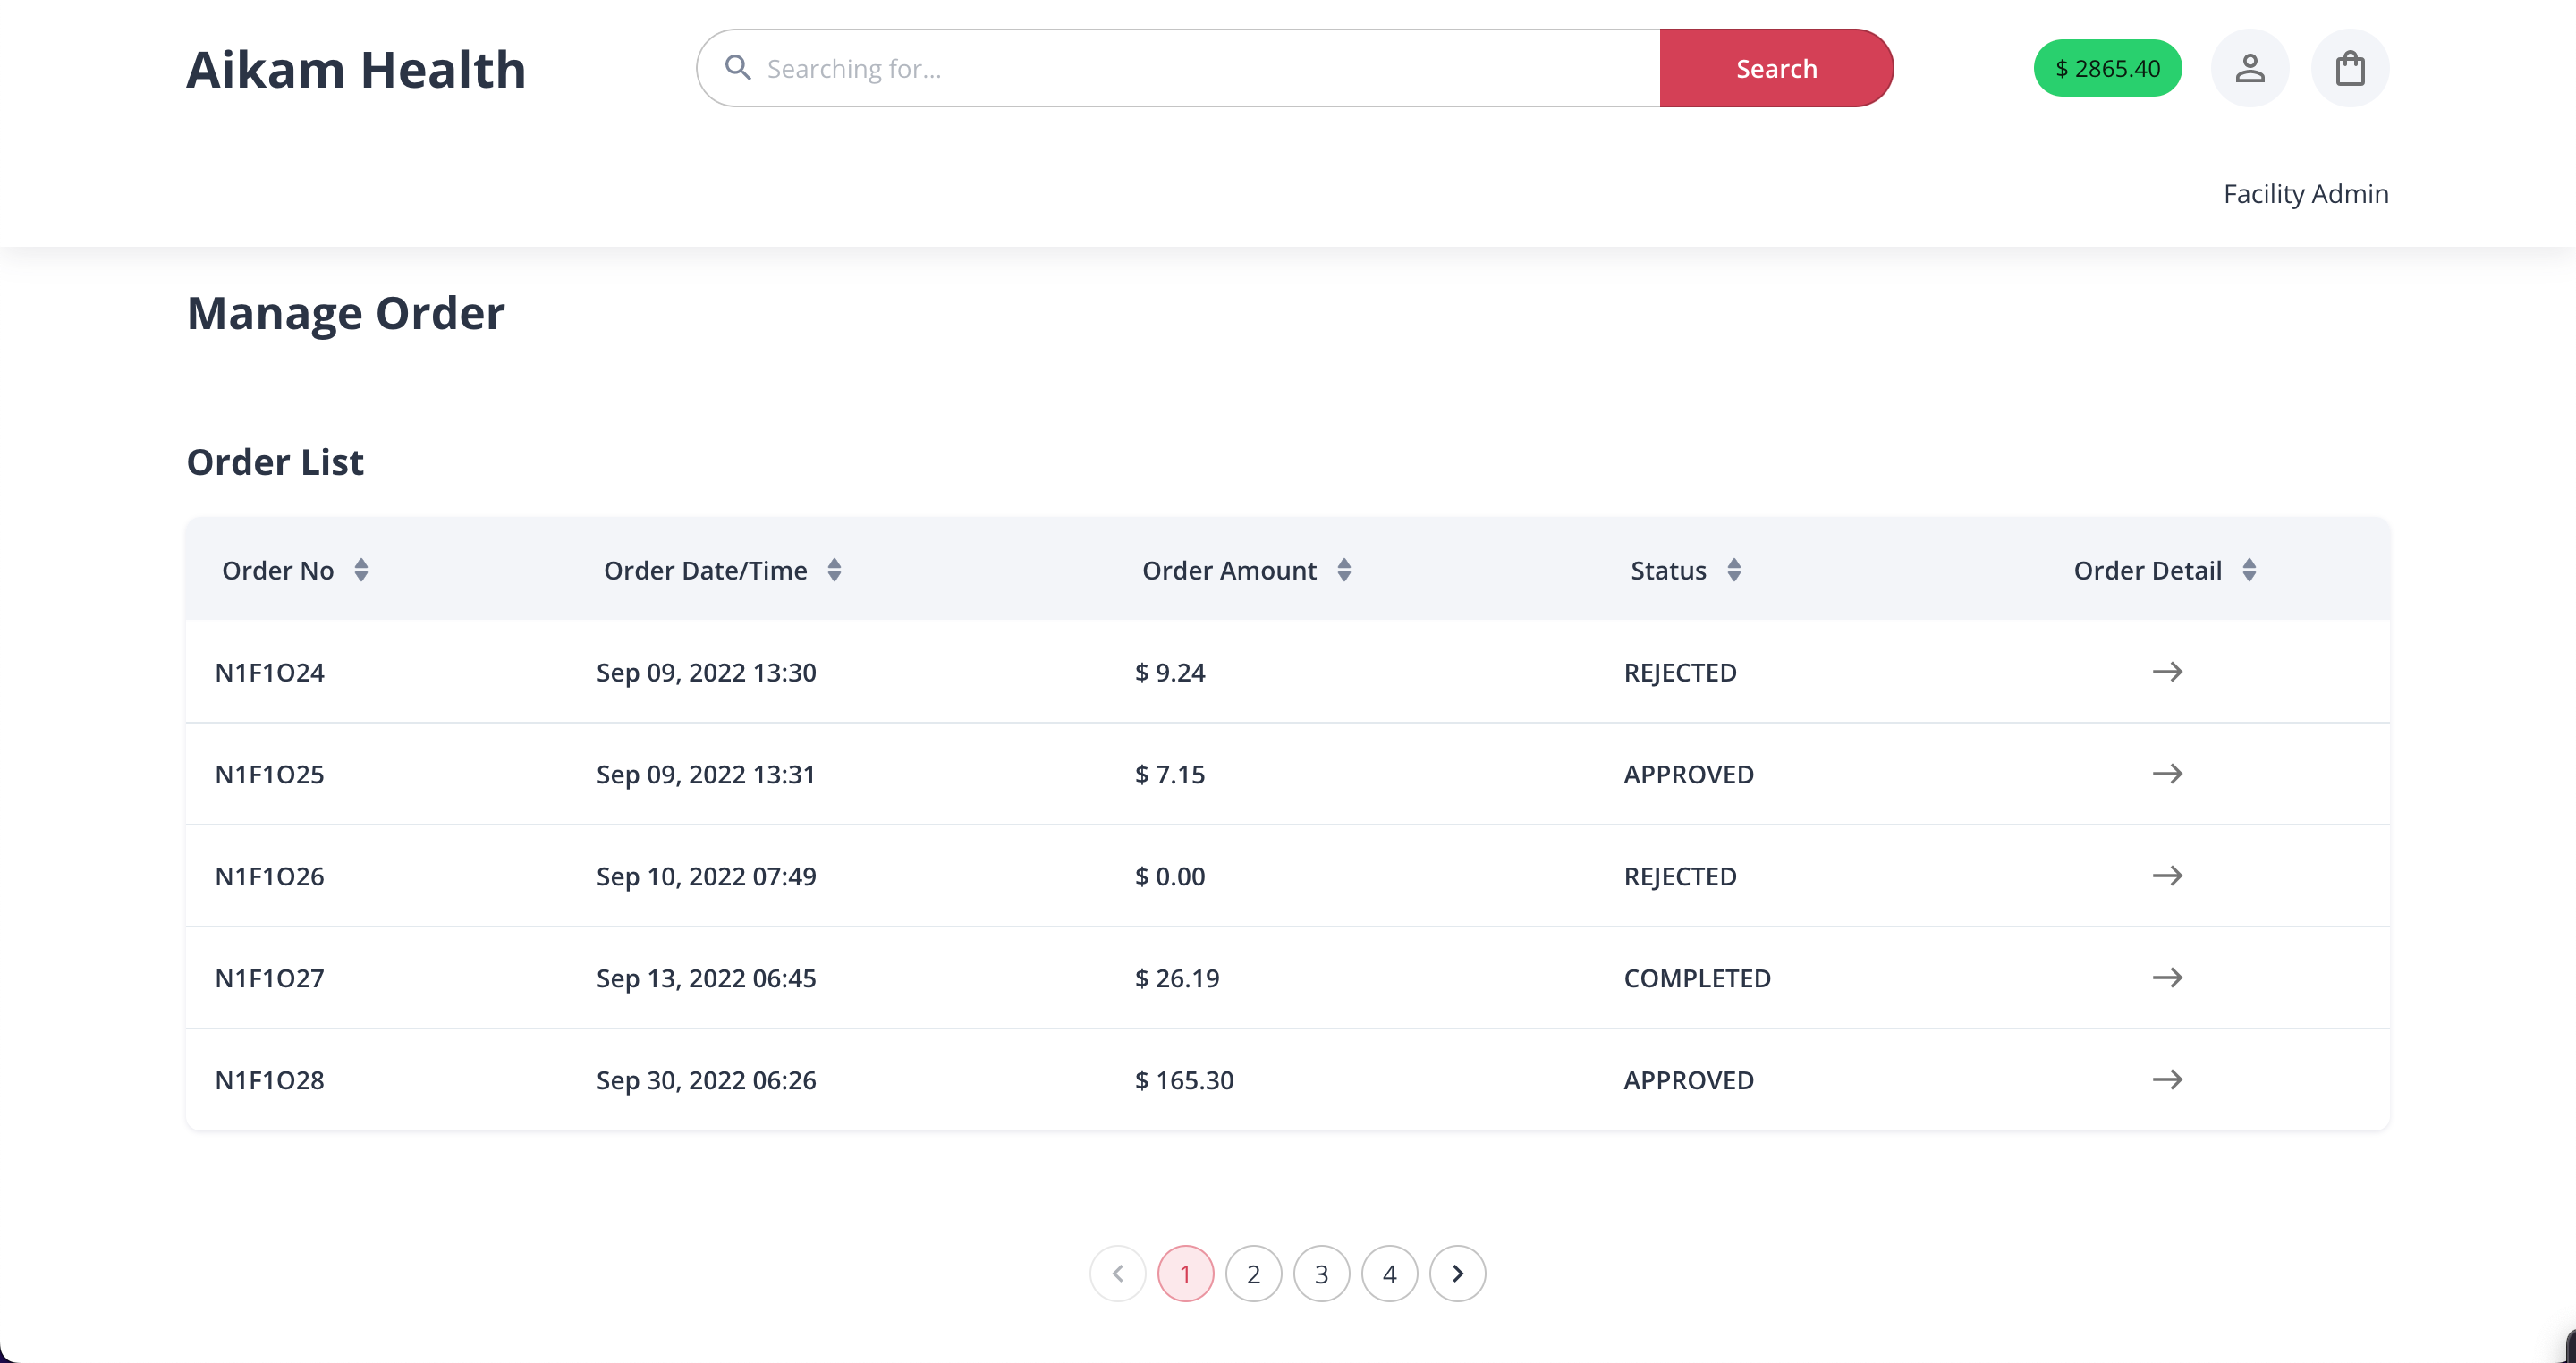Click the Order Detail arrow for N1F1O26
The height and width of the screenshot is (1363, 2576).
click(x=2167, y=876)
